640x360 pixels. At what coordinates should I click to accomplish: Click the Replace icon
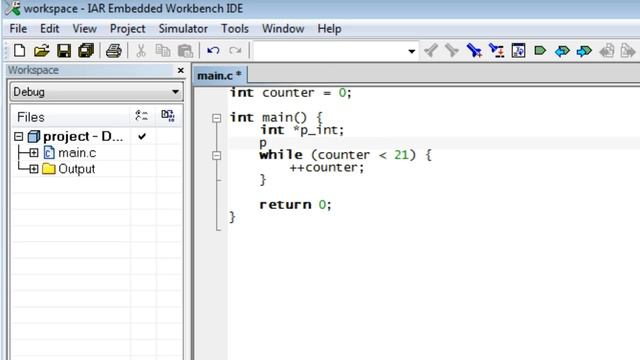[496, 51]
